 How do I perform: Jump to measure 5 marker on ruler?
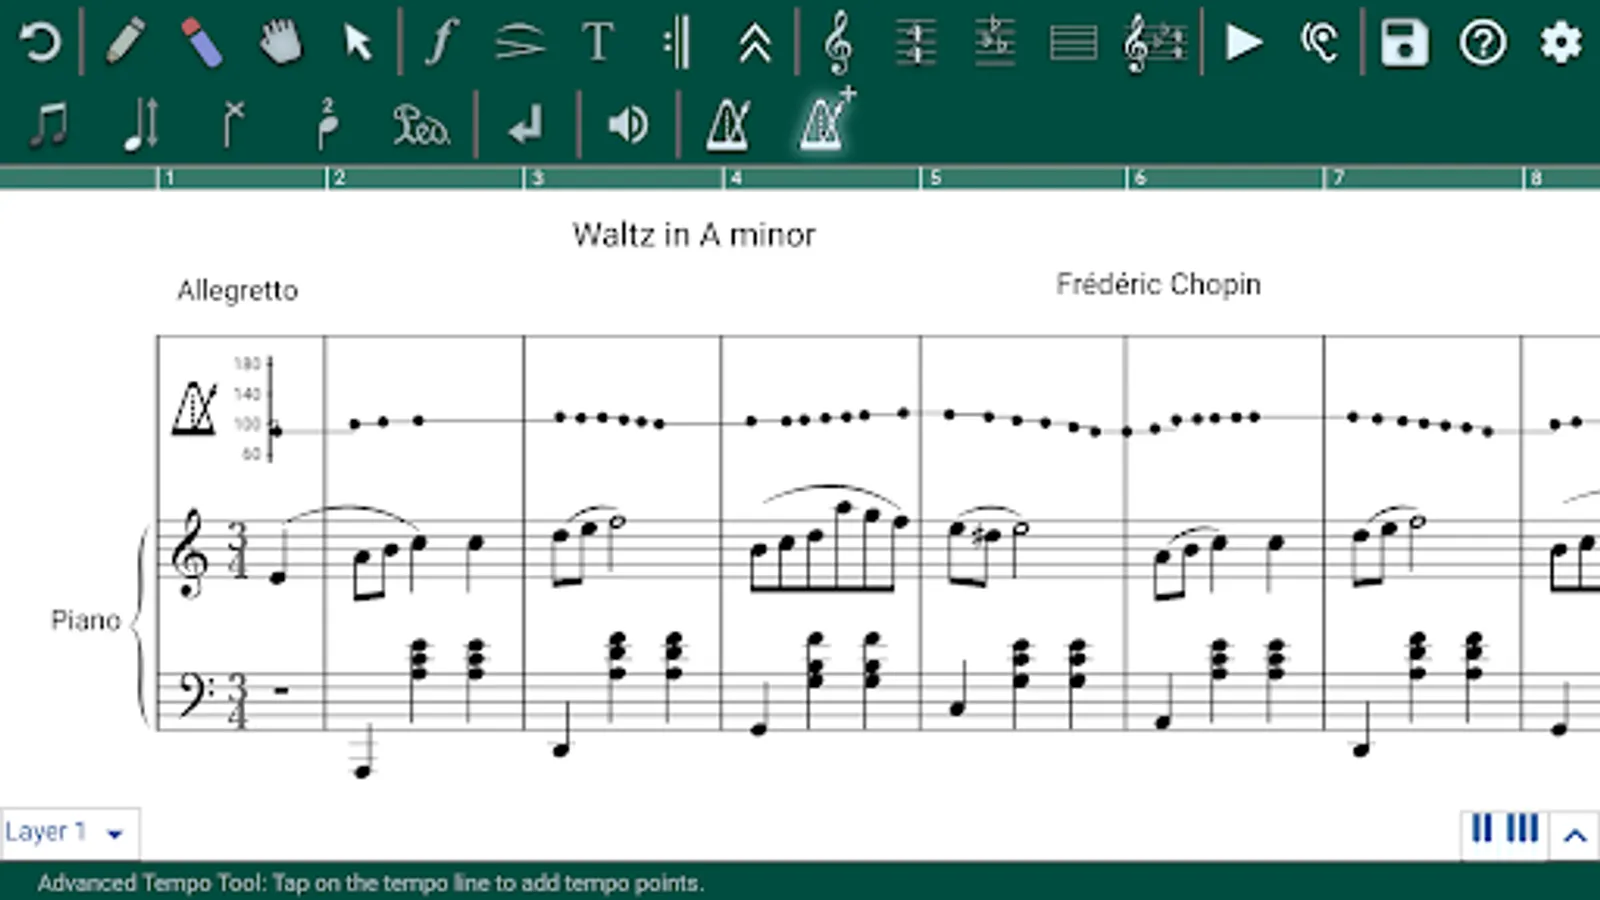click(935, 178)
